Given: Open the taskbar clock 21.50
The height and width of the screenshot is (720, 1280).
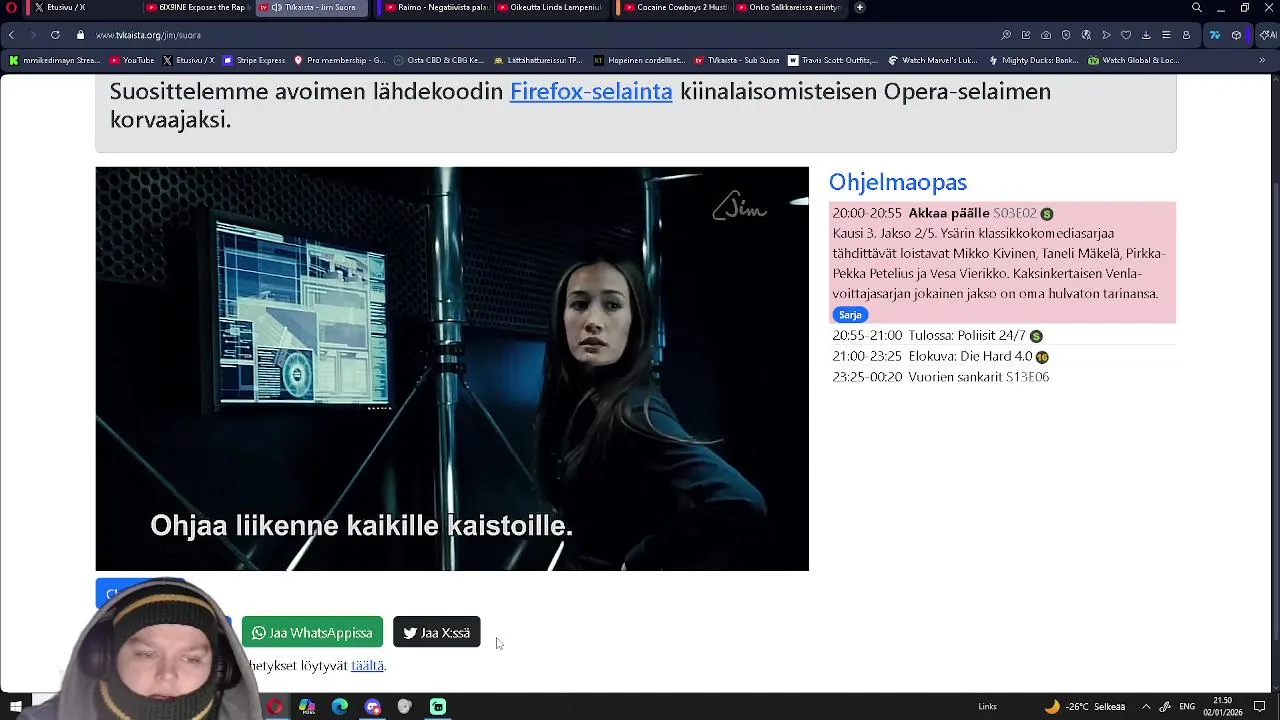Looking at the screenshot, I should click(1223, 707).
